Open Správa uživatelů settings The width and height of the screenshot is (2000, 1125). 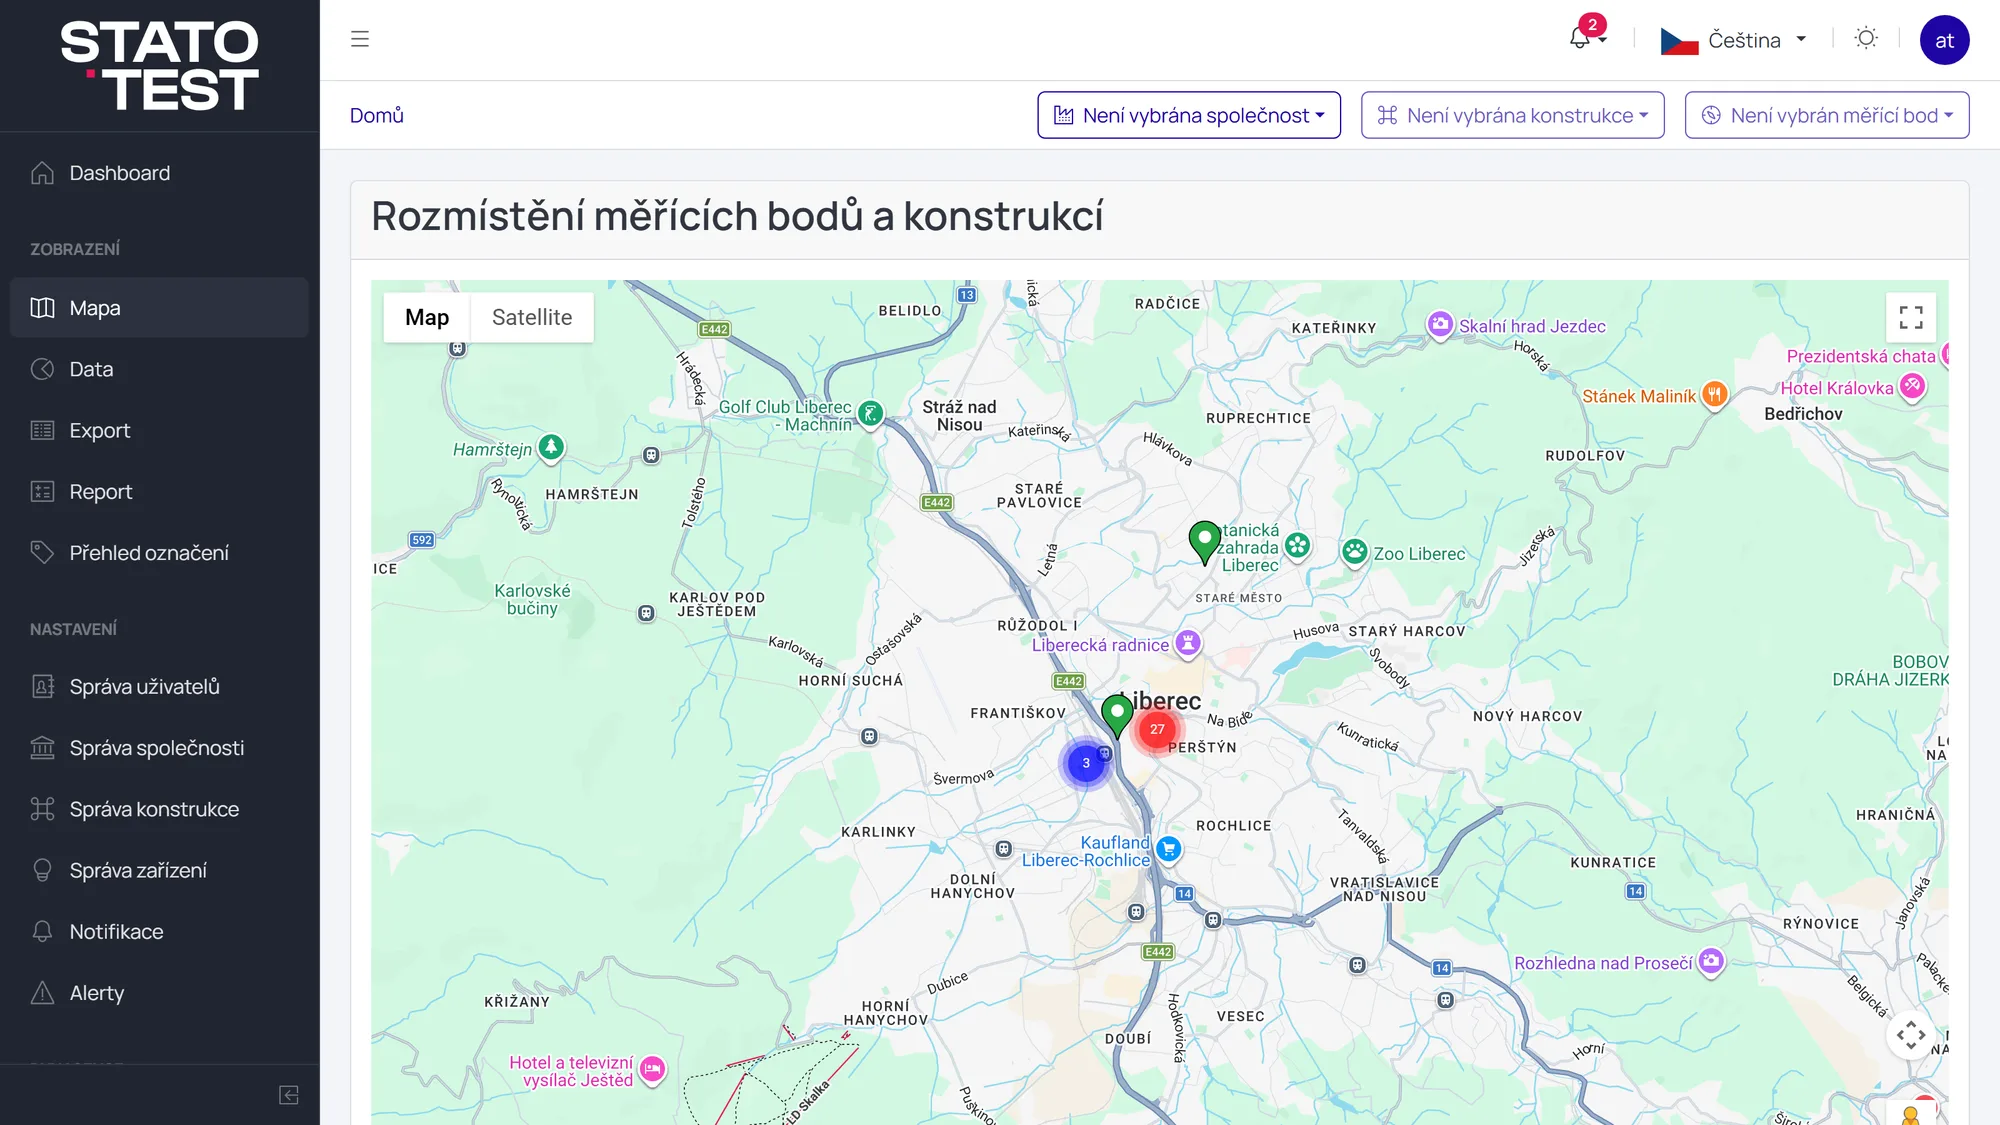[x=159, y=687]
